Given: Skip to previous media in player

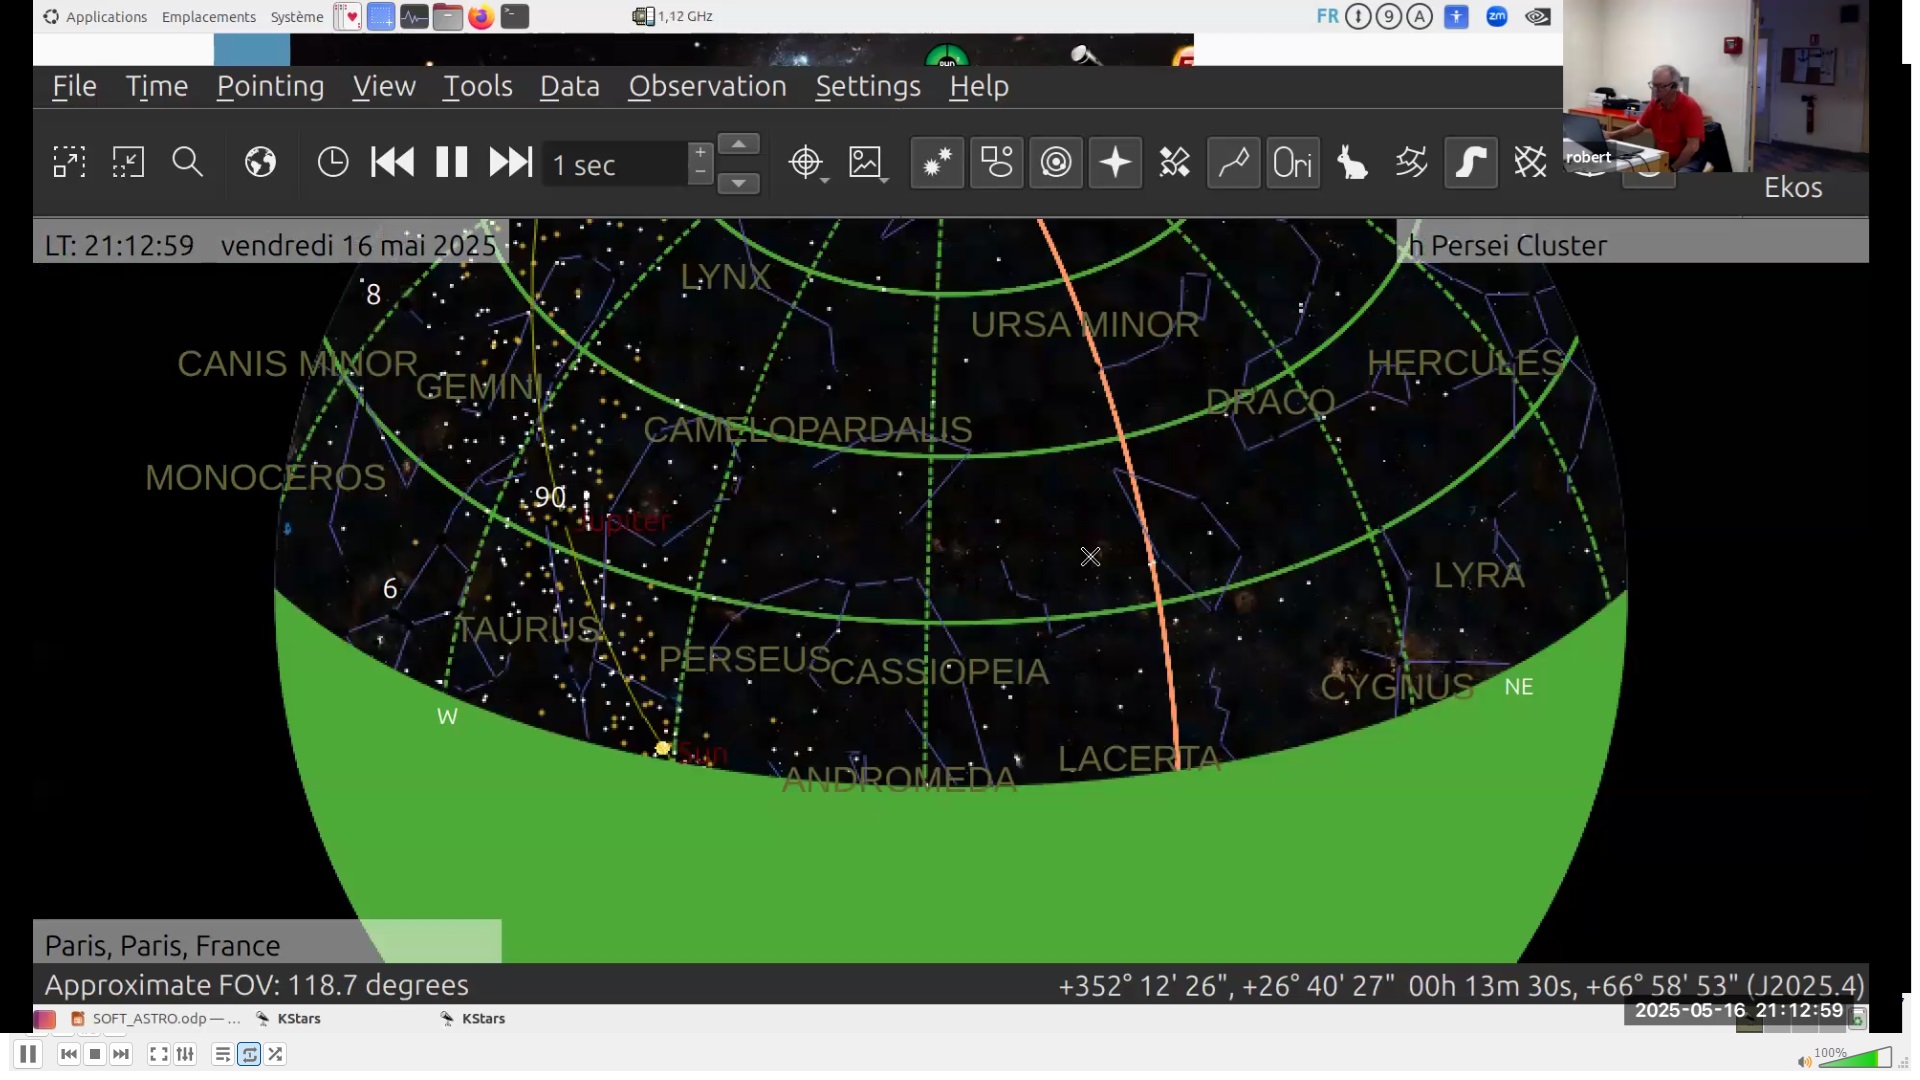Looking at the screenshot, I should pos(68,1054).
